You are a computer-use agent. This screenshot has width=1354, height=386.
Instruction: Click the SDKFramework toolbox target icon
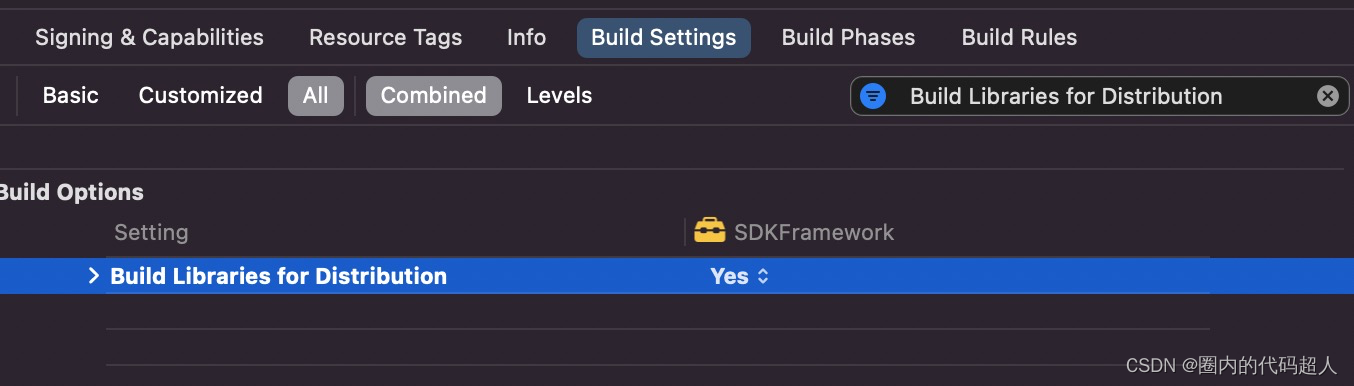[710, 231]
